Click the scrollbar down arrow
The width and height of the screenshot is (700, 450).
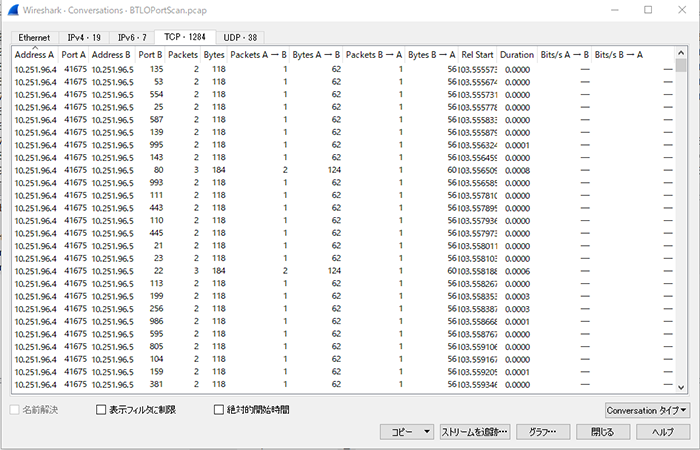click(681, 385)
